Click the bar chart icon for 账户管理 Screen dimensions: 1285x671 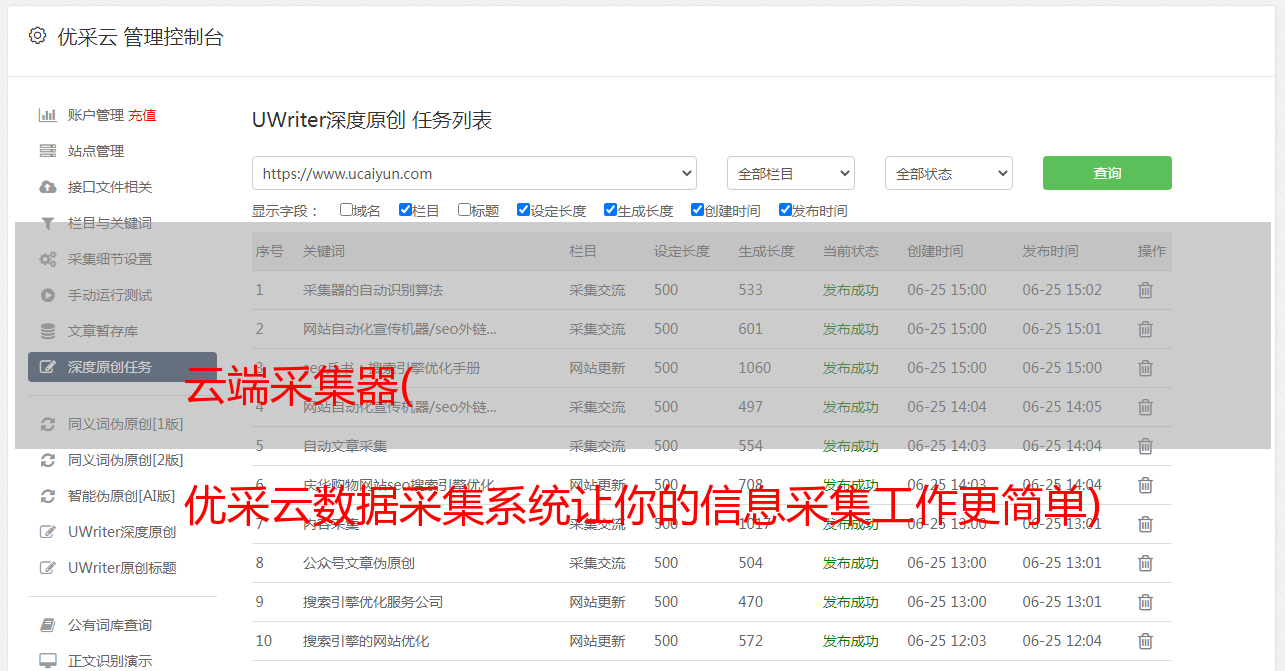coord(47,115)
